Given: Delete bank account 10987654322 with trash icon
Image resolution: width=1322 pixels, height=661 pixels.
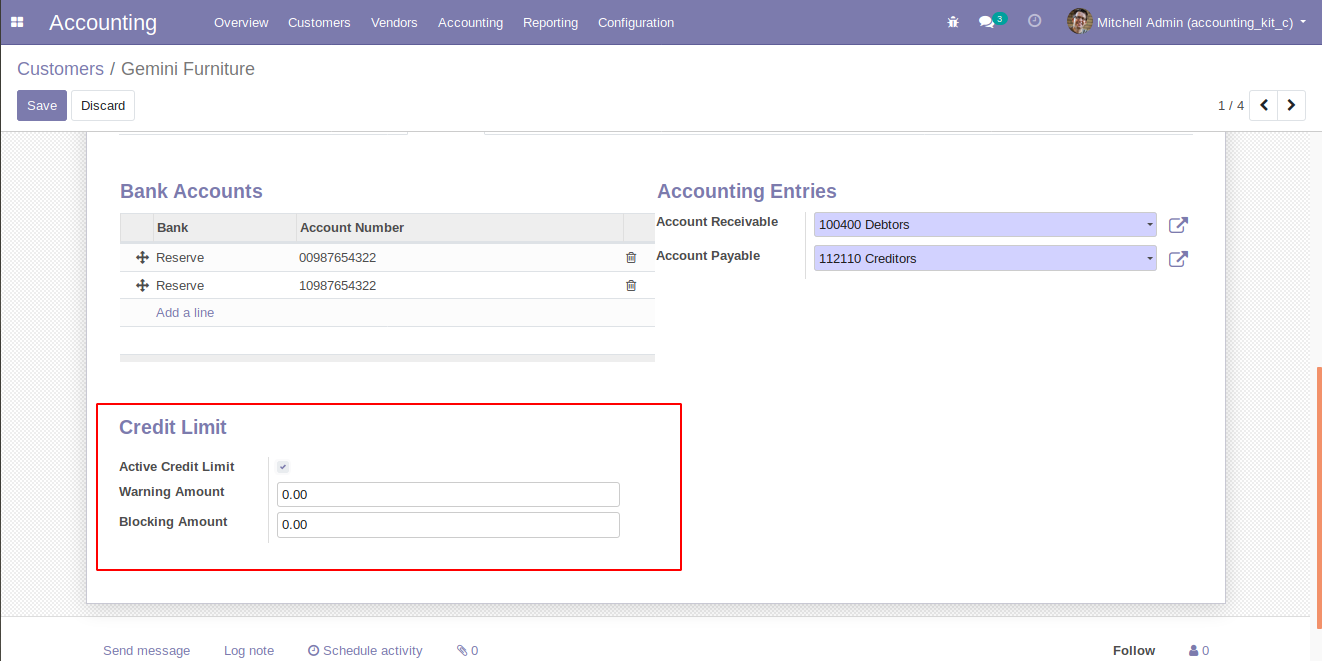Looking at the screenshot, I should pos(631,286).
